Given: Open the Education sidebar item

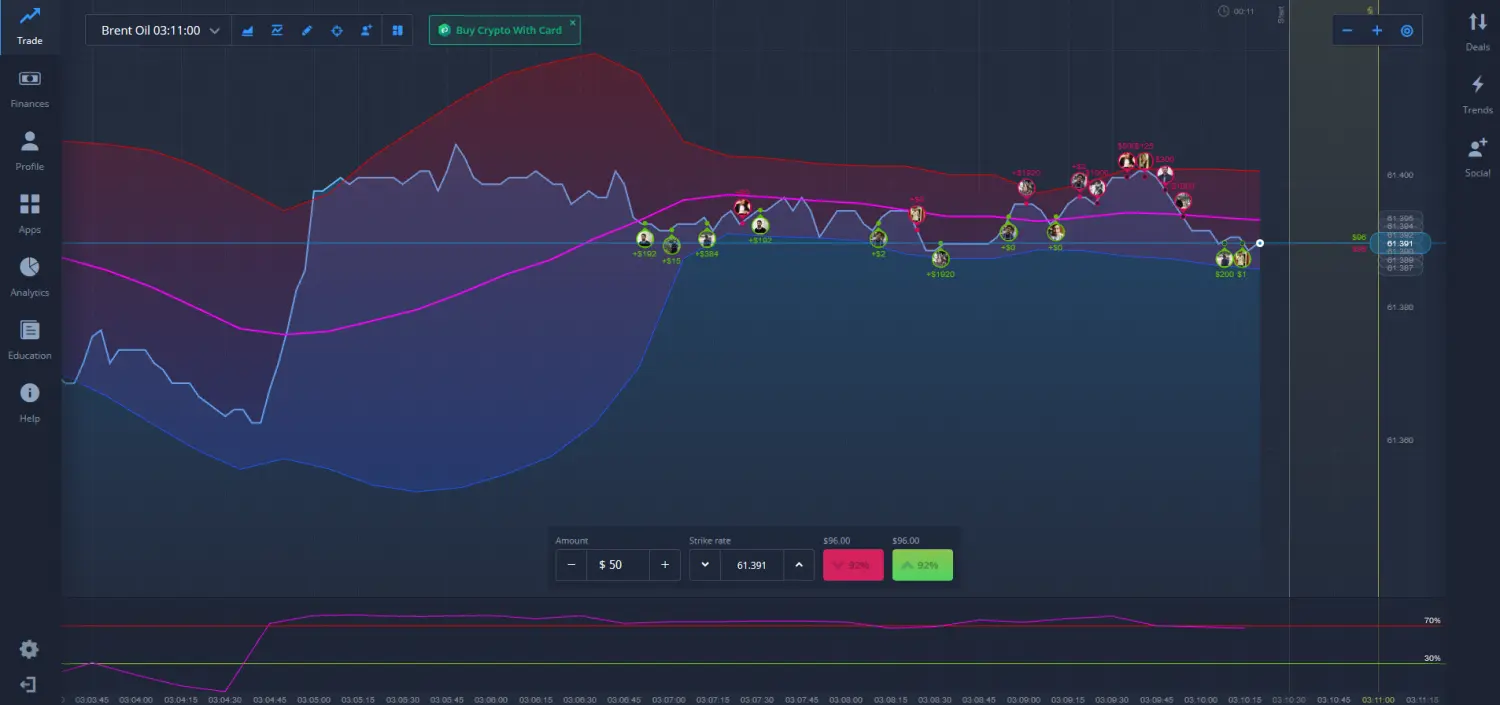Looking at the screenshot, I should click(x=30, y=339).
